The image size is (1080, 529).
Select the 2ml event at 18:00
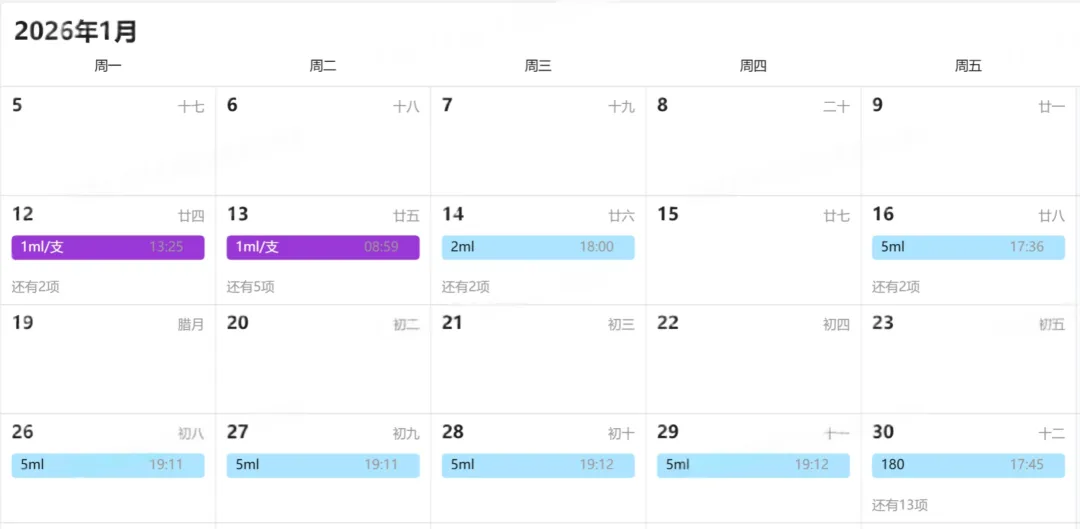[x=538, y=247]
